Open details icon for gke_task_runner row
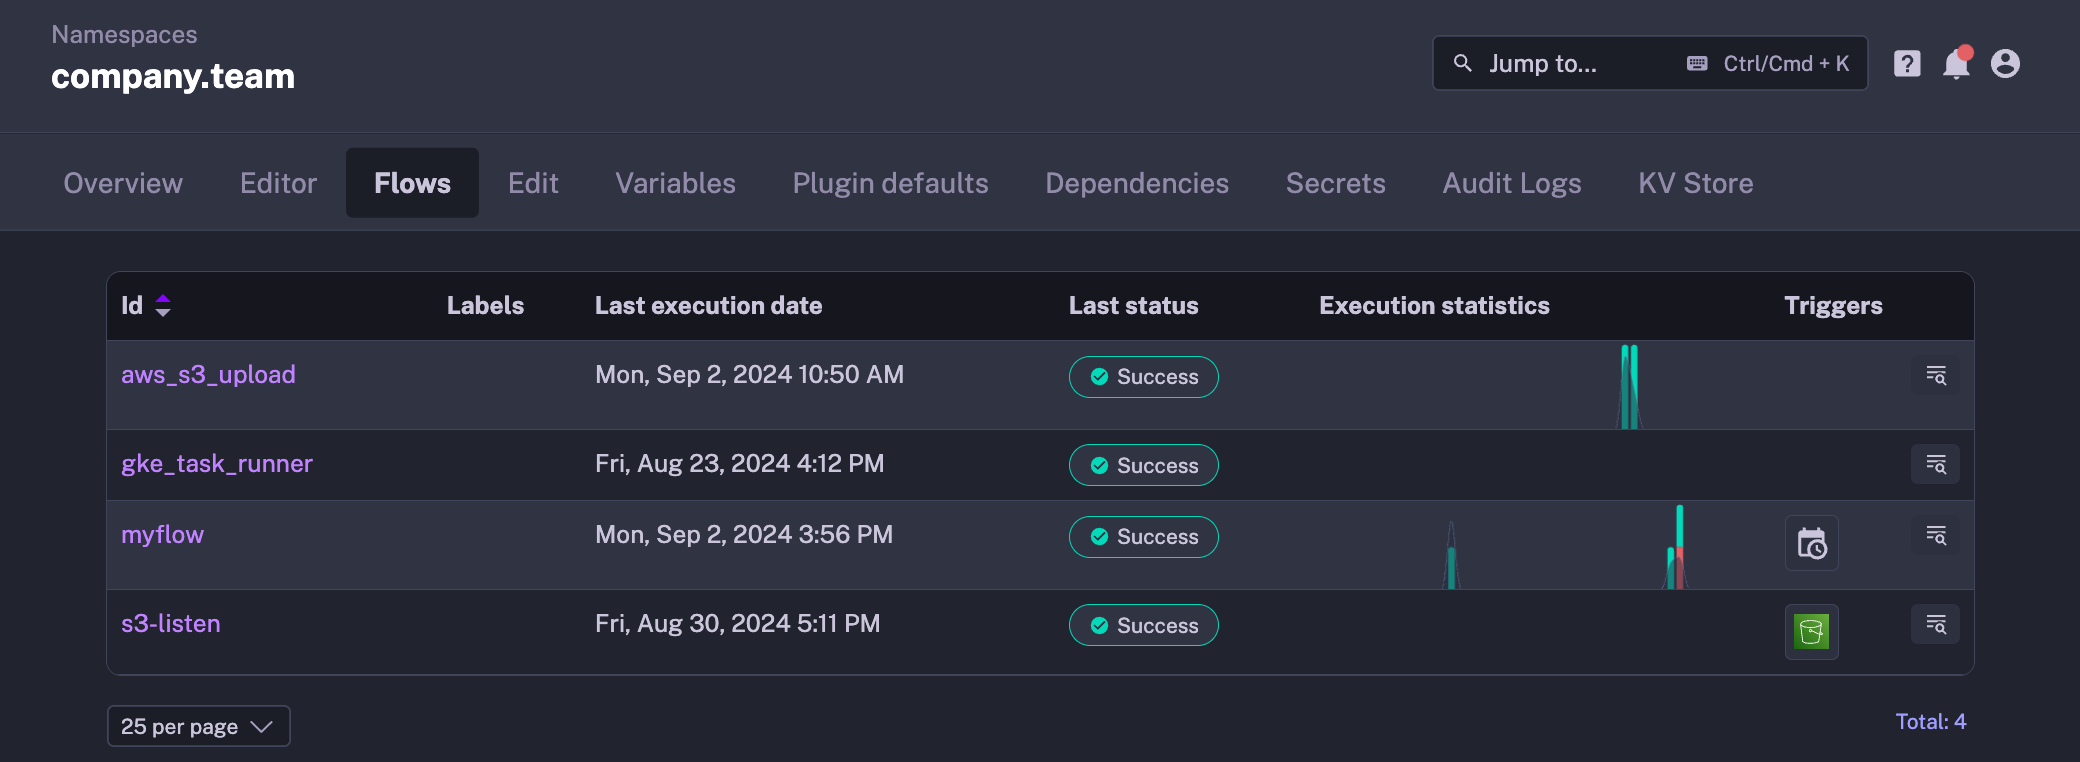 click(x=1935, y=465)
